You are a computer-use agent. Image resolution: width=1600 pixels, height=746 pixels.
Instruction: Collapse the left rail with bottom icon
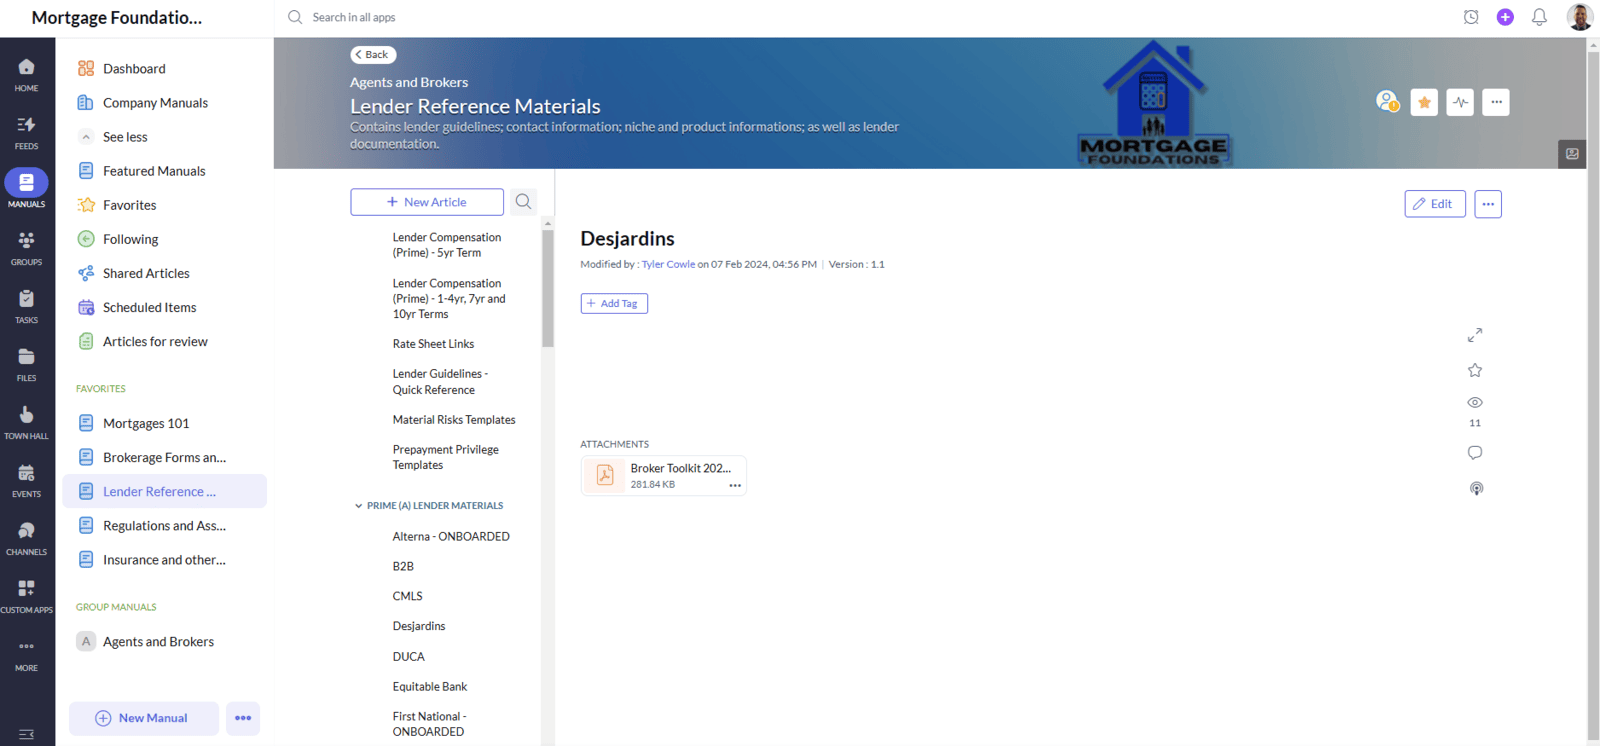coord(26,734)
